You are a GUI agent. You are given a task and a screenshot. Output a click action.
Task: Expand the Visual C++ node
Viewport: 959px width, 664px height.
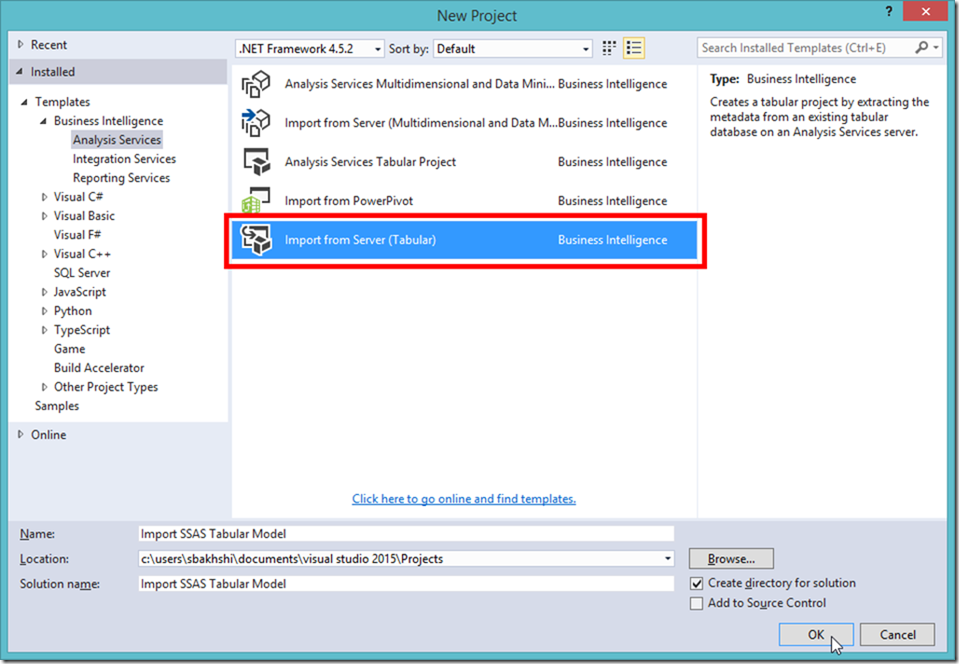[44, 254]
